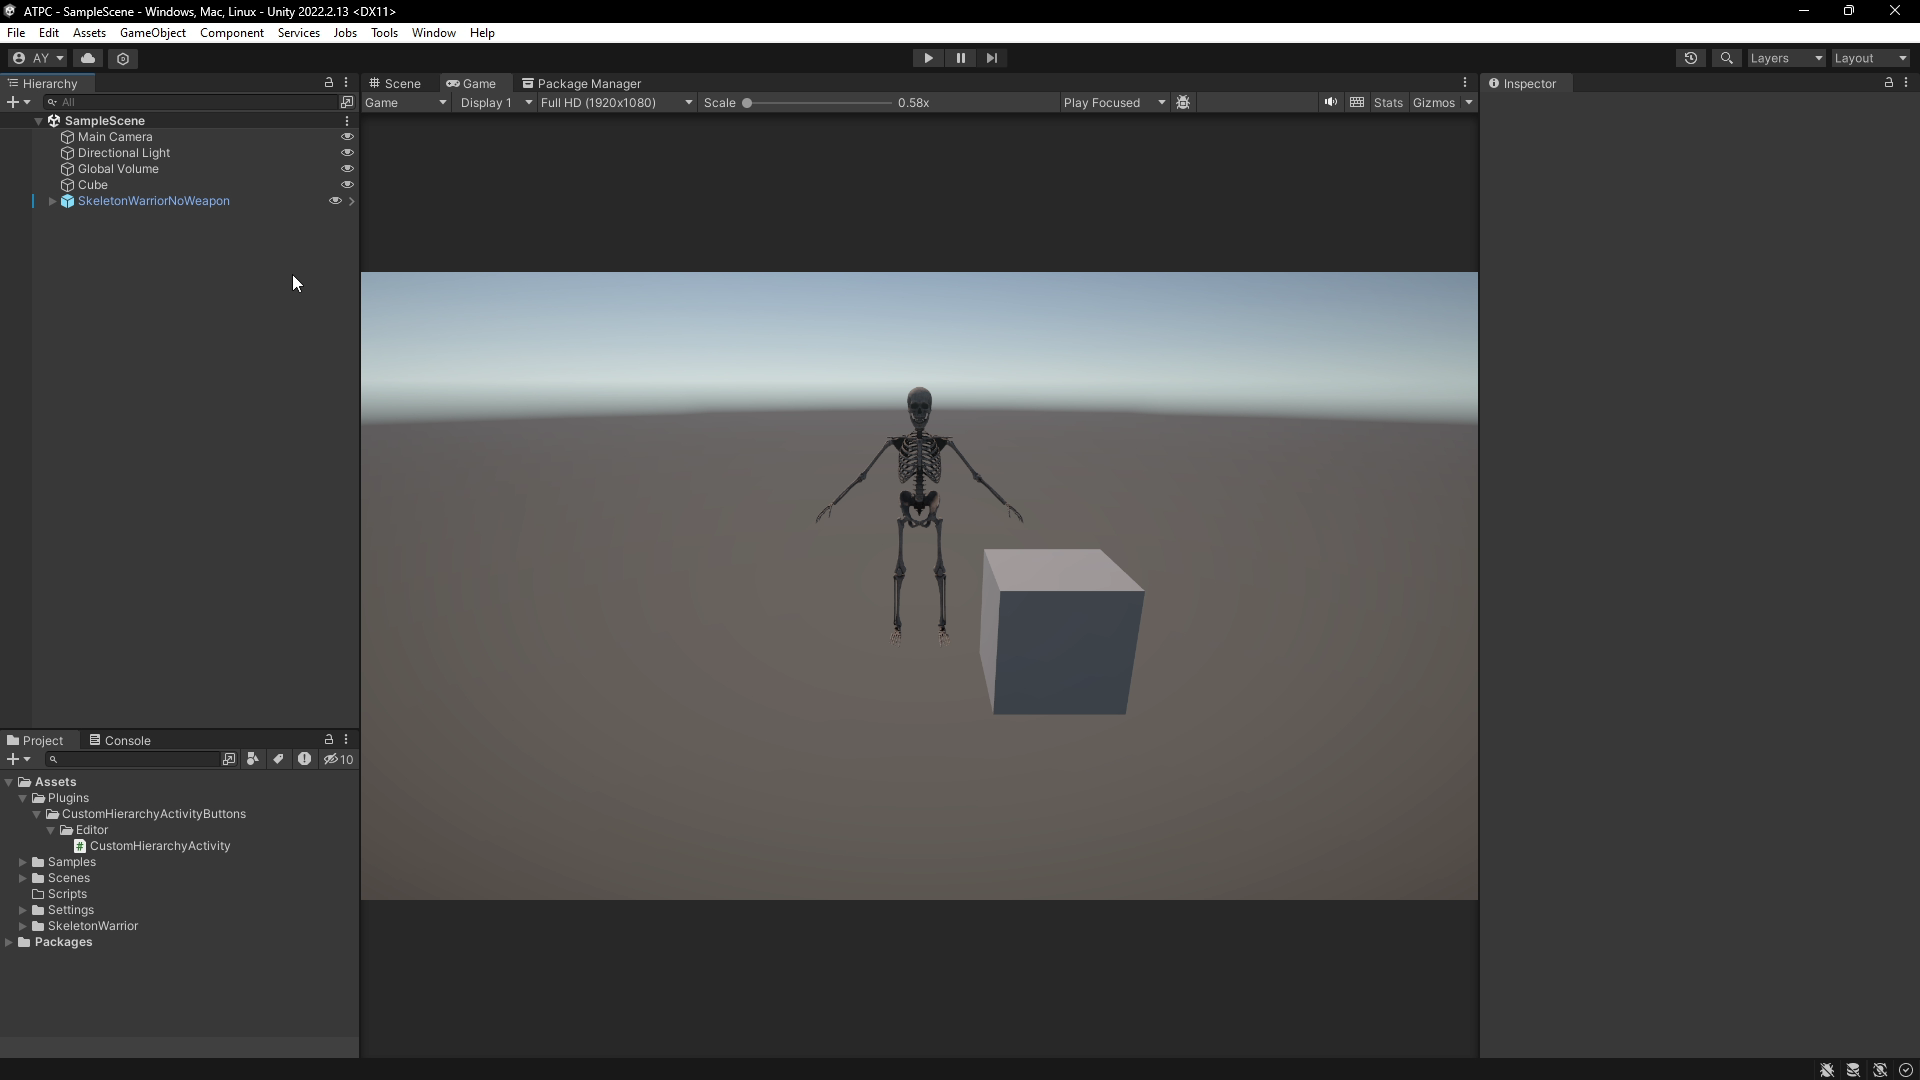This screenshot has width=1920, height=1080.
Task: Adjust the Scale slider in Game view
Action: coord(749,103)
